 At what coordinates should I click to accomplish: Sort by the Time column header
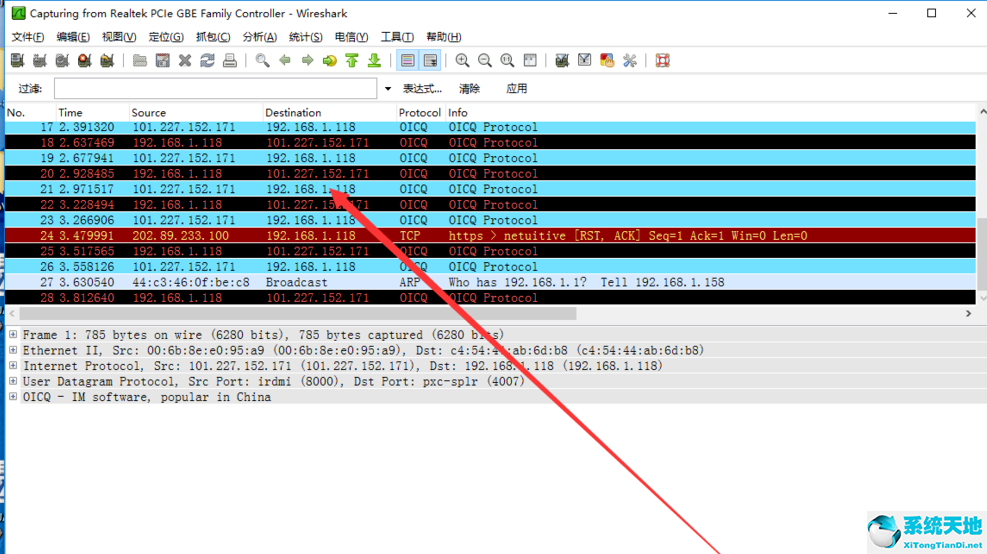tap(92, 113)
